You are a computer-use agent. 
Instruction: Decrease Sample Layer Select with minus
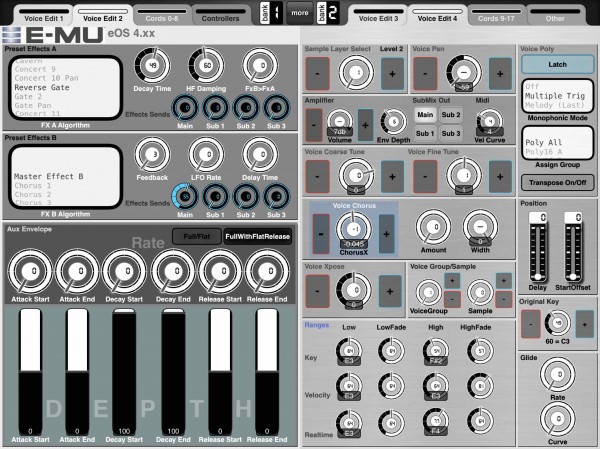(x=317, y=73)
